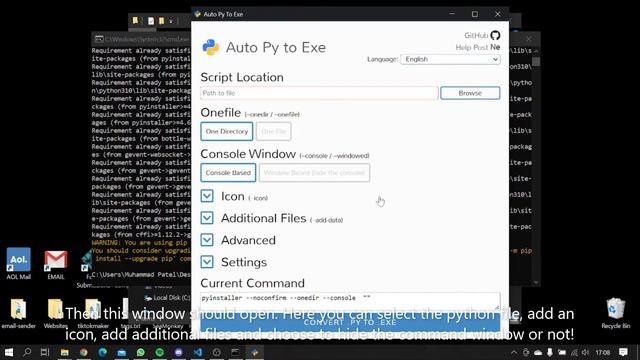Open WhatsApp from the taskbar
The image size is (640, 360).
point(140,352)
